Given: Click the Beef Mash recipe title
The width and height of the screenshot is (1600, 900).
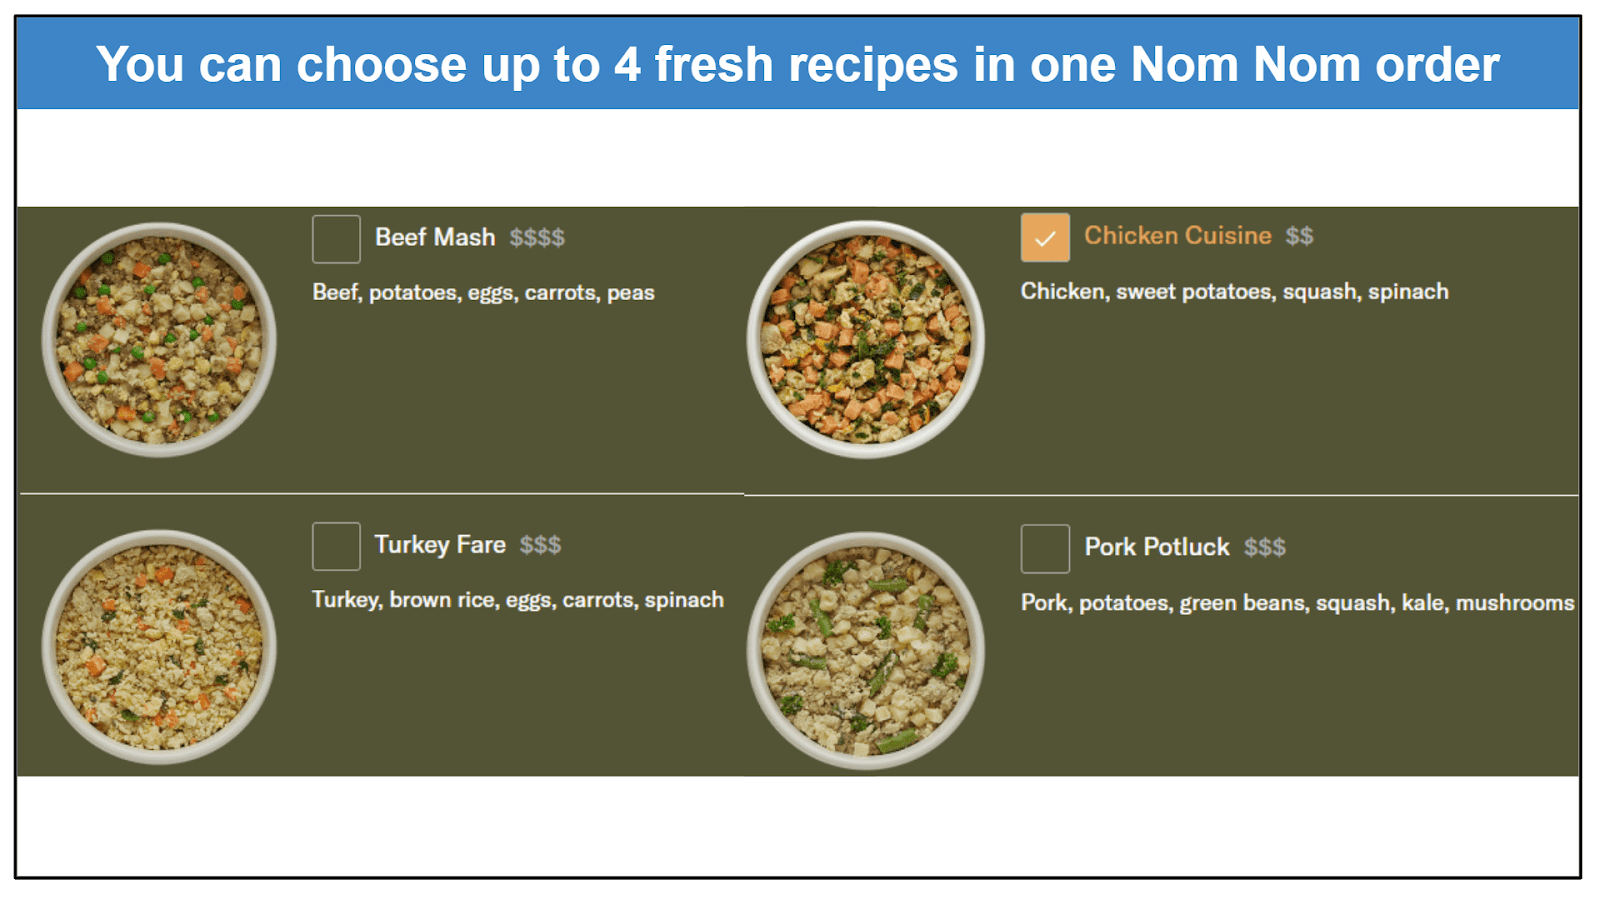Looking at the screenshot, I should 435,237.
